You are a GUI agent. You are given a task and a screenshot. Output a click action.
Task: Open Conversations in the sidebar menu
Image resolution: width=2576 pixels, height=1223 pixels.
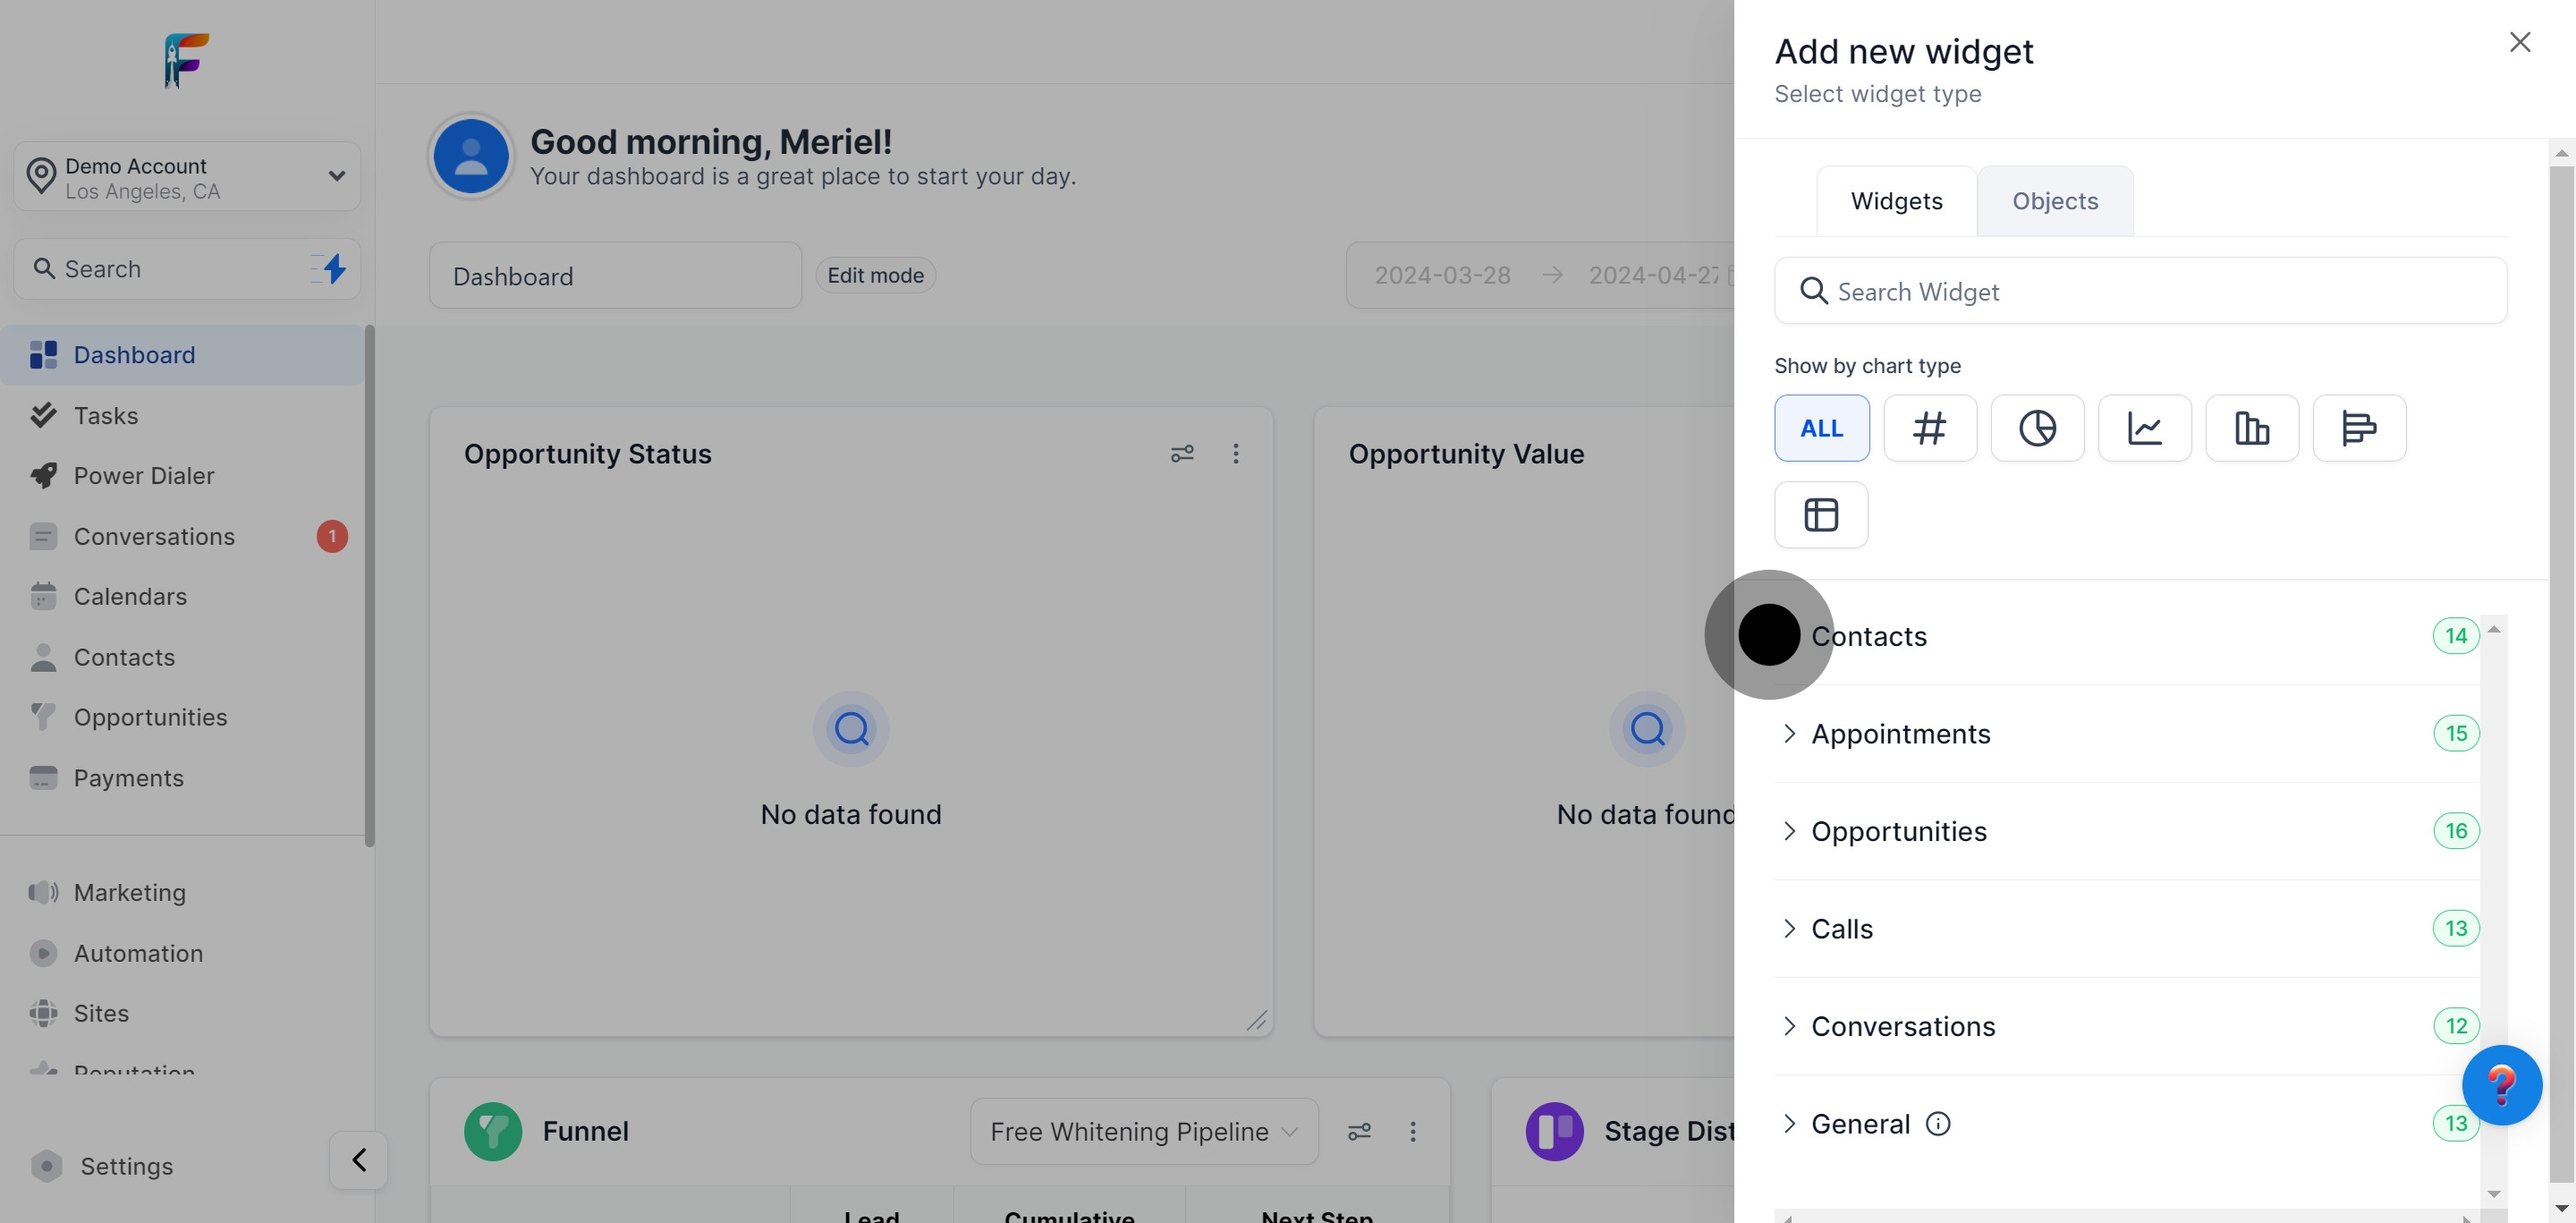(154, 537)
